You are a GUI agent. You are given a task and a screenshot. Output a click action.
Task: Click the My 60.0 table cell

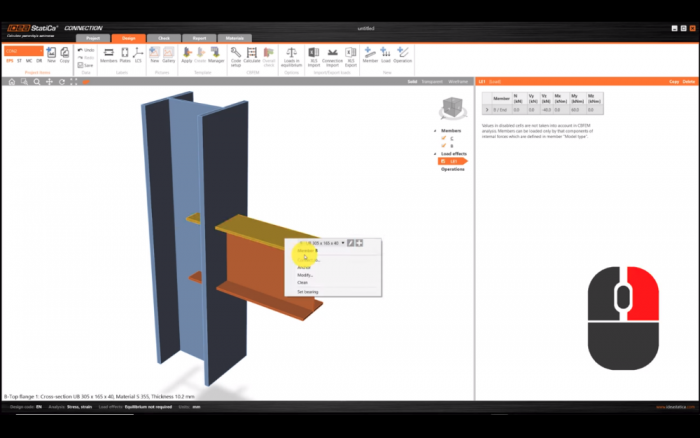click(577, 109)
